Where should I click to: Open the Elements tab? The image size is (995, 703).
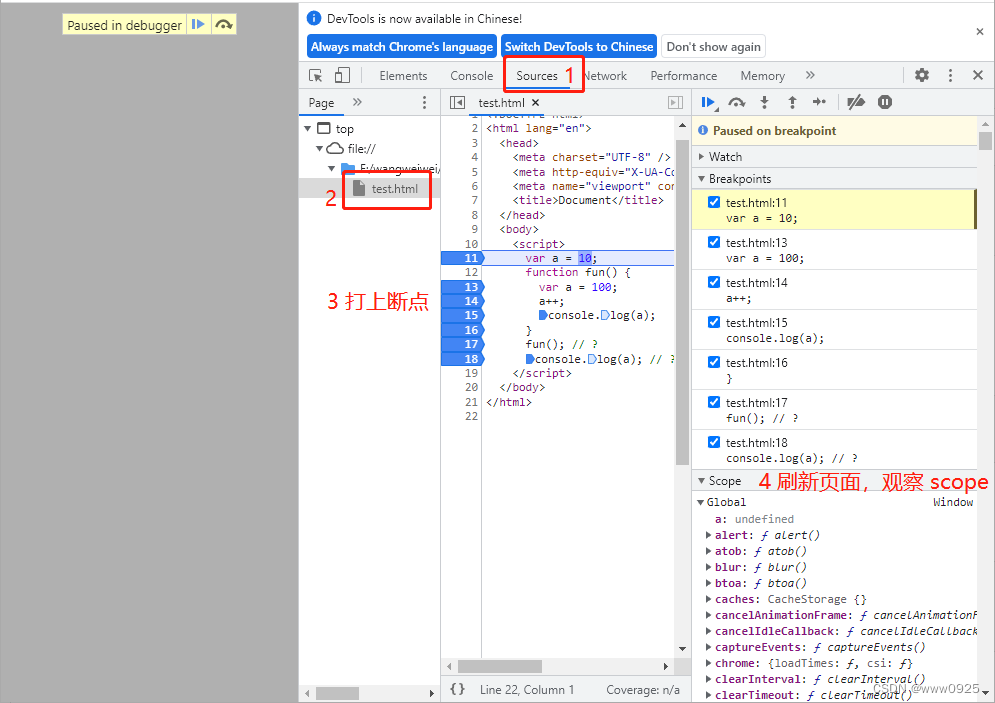pyautogui.click(x=403, y=76)
